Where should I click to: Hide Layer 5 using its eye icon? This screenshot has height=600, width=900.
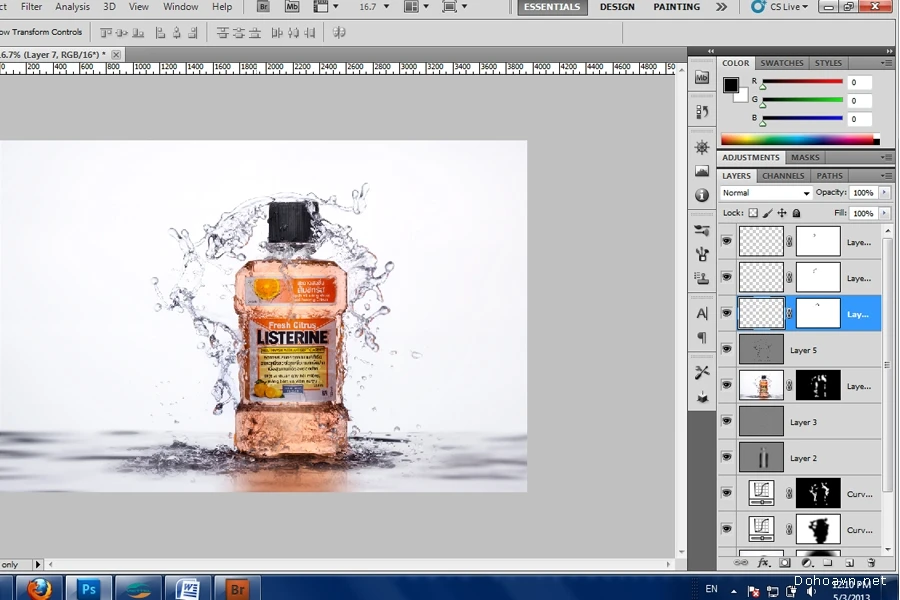tap(727, 349)
